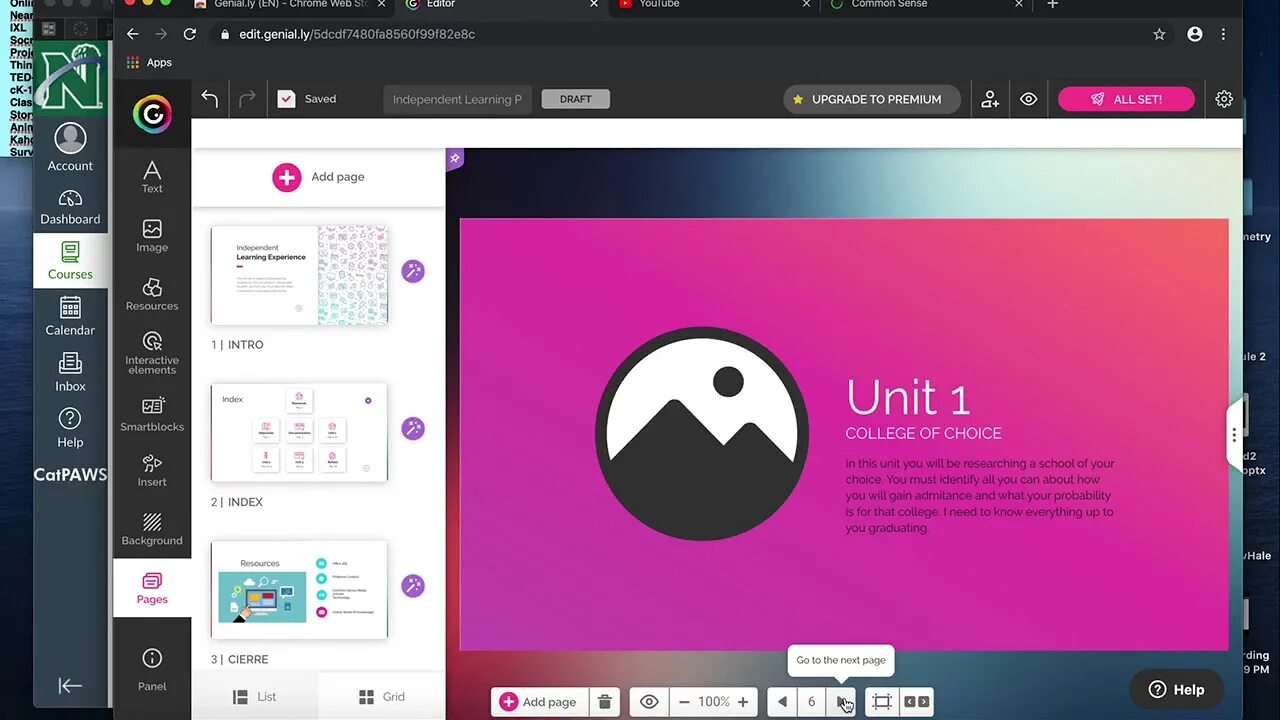
Task: Zoom in with the plus button
Action: pyautogui.click(x=743, y=702)
